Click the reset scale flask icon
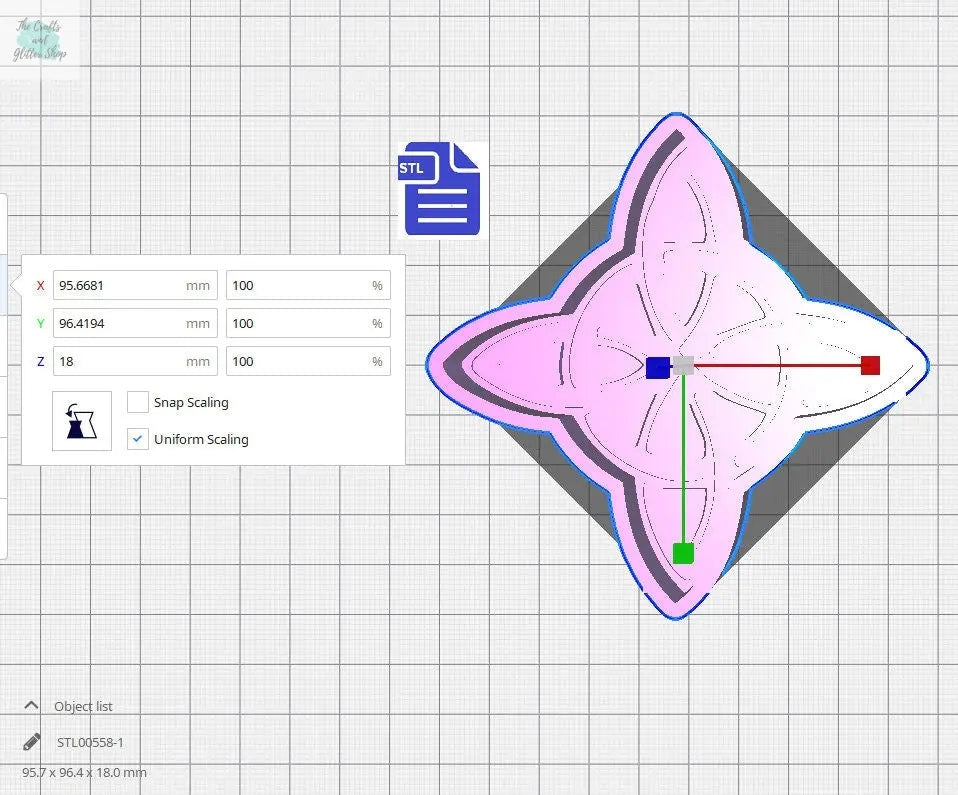 pyautogui.click(x=82, y=421)
